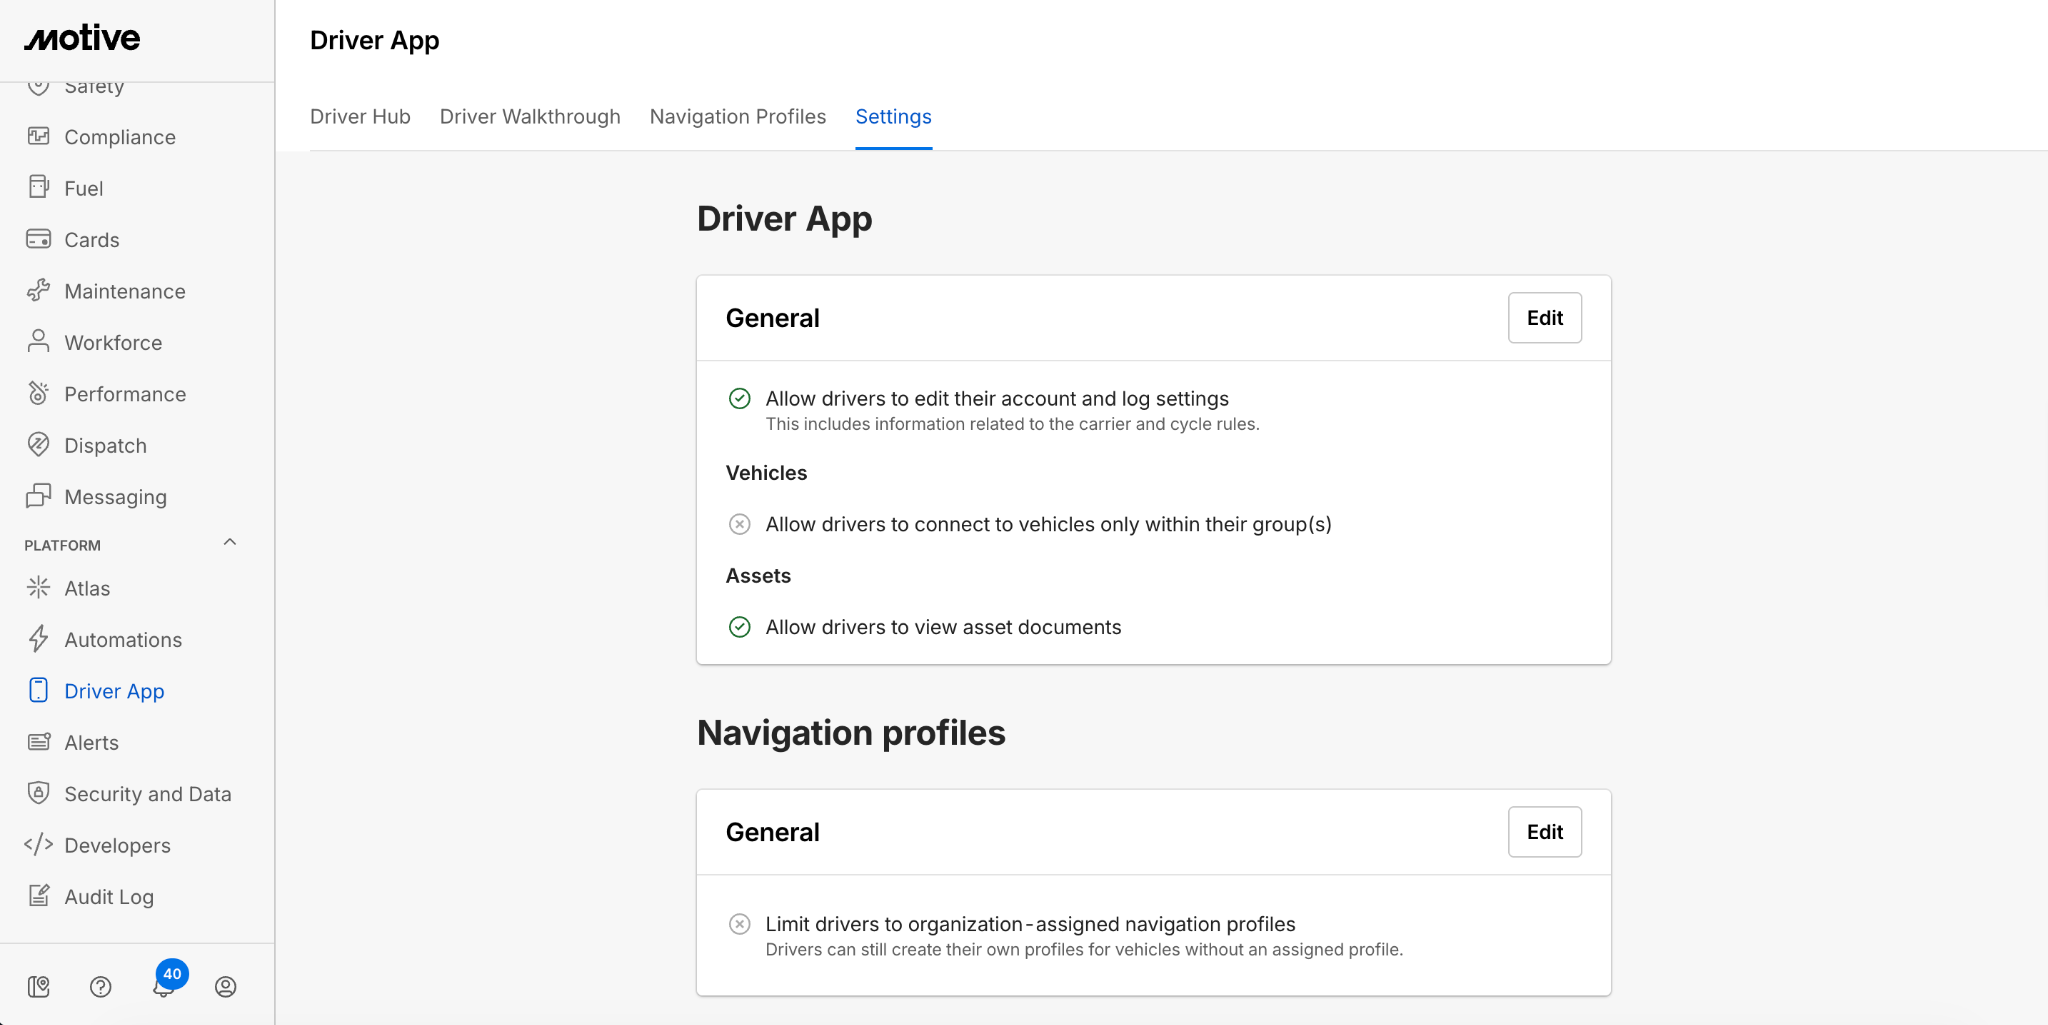Open the Automations page
Screen dimensions: 2048x1025
123,640
